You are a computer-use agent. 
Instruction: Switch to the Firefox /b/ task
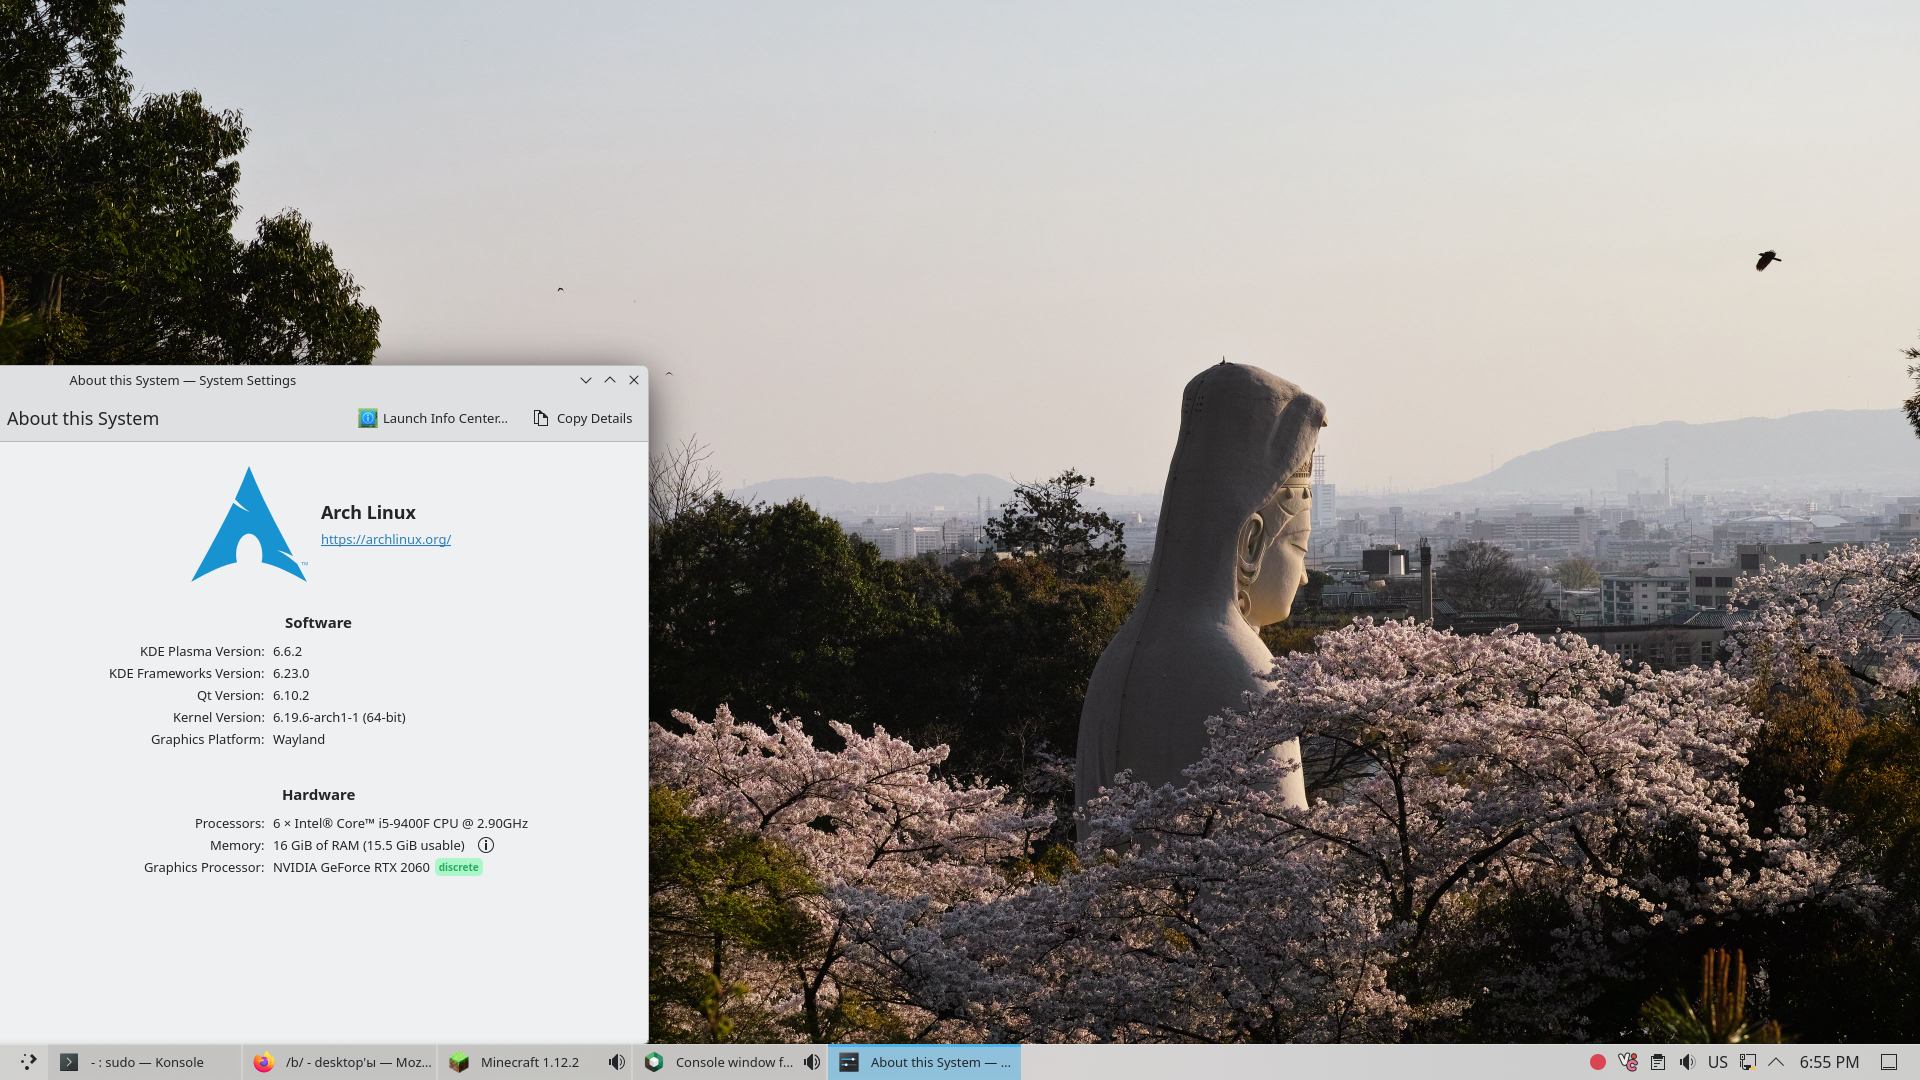pyautogui.click(x=342, y=1062)
